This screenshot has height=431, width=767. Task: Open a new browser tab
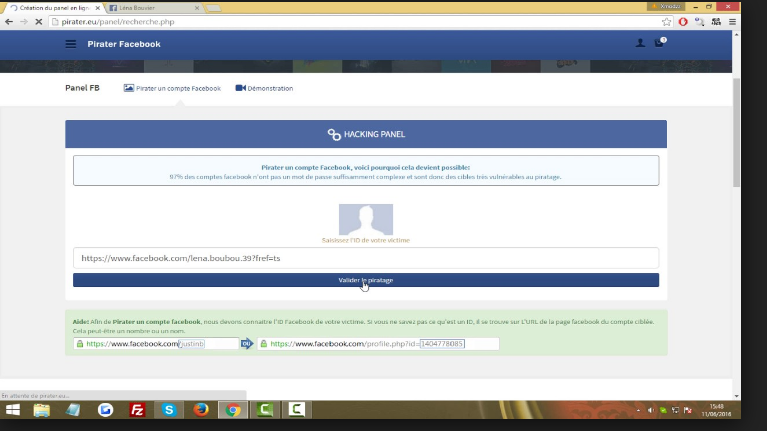pos(213,8)
